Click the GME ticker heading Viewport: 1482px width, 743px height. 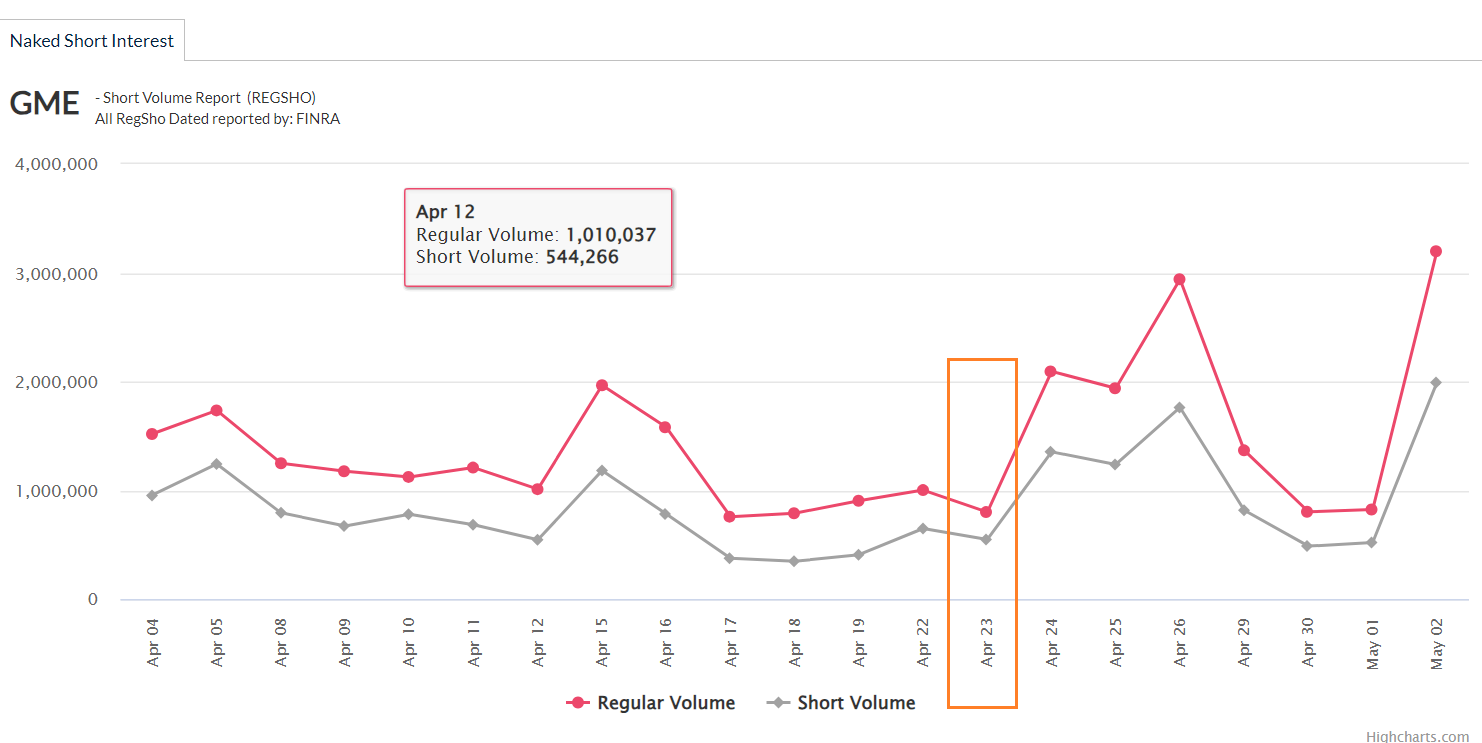point(44,103)
